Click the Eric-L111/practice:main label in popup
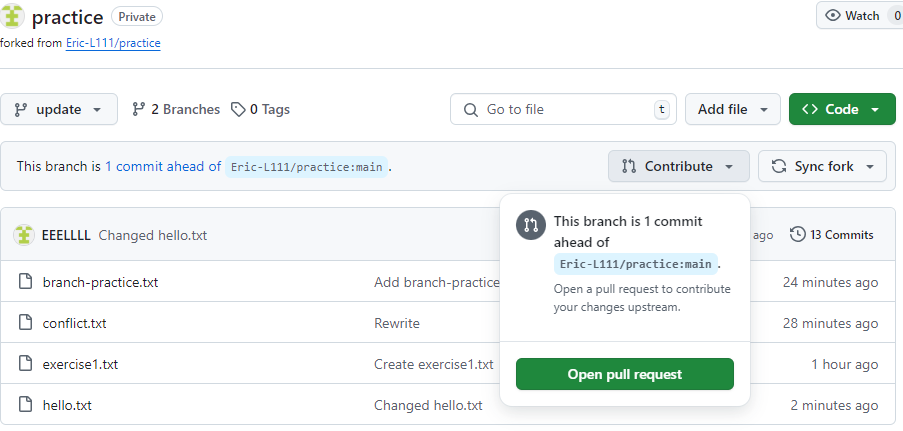The image size is (903, 431). click(x=636, y=264)
